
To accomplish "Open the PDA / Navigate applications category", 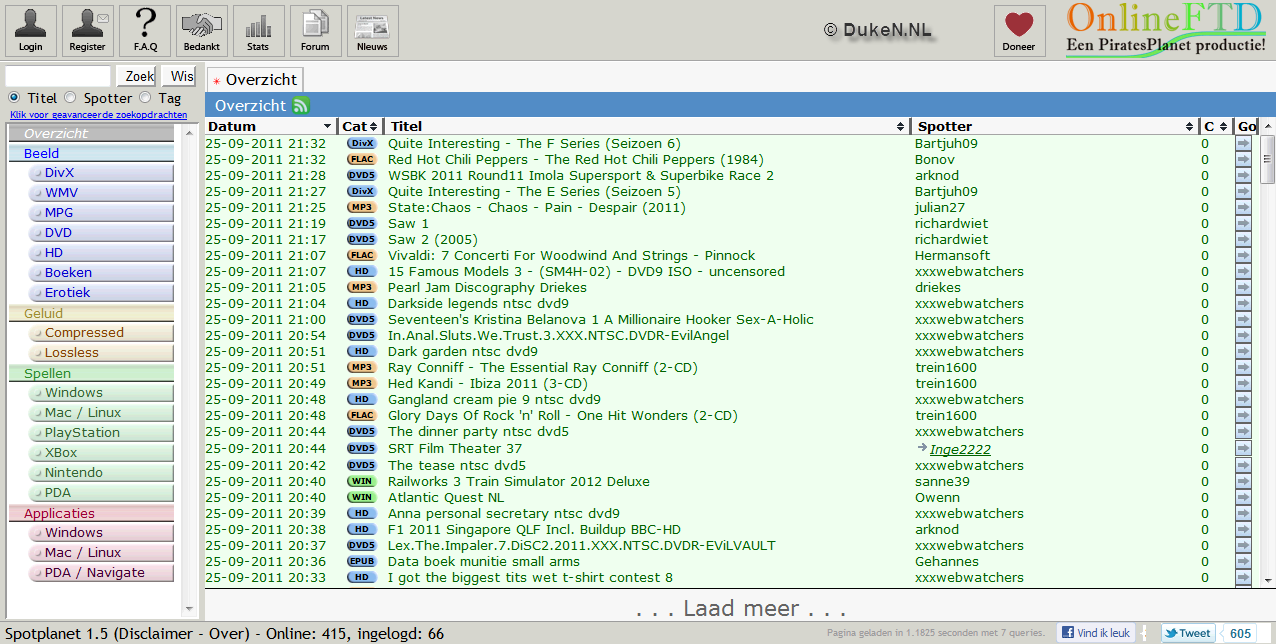I will point(101,573).
